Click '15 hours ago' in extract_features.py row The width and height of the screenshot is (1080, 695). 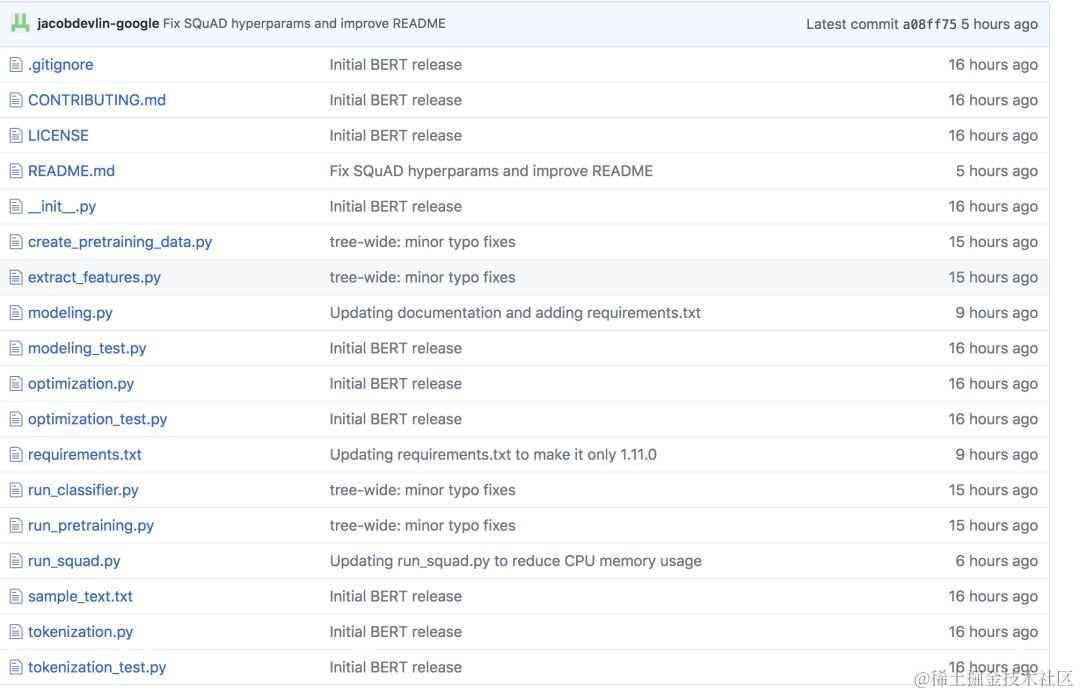pos(993,278)
